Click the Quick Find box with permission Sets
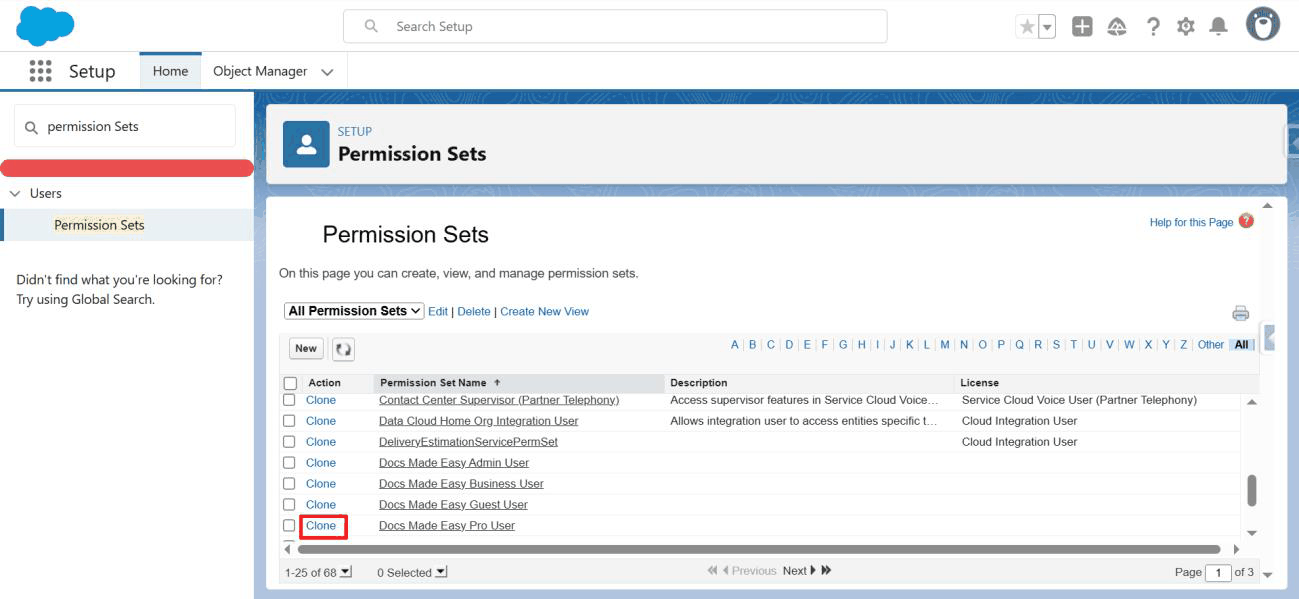 coord(125,126)
